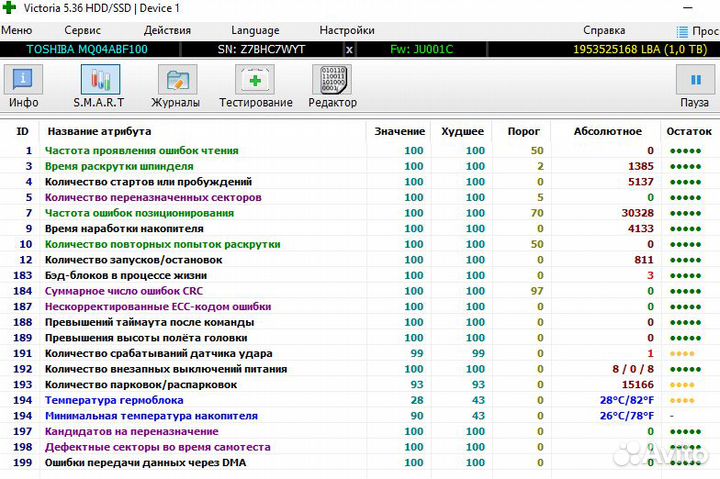Open the Language menu
This screenshot has width=720, height=479.
coord(255,31)
